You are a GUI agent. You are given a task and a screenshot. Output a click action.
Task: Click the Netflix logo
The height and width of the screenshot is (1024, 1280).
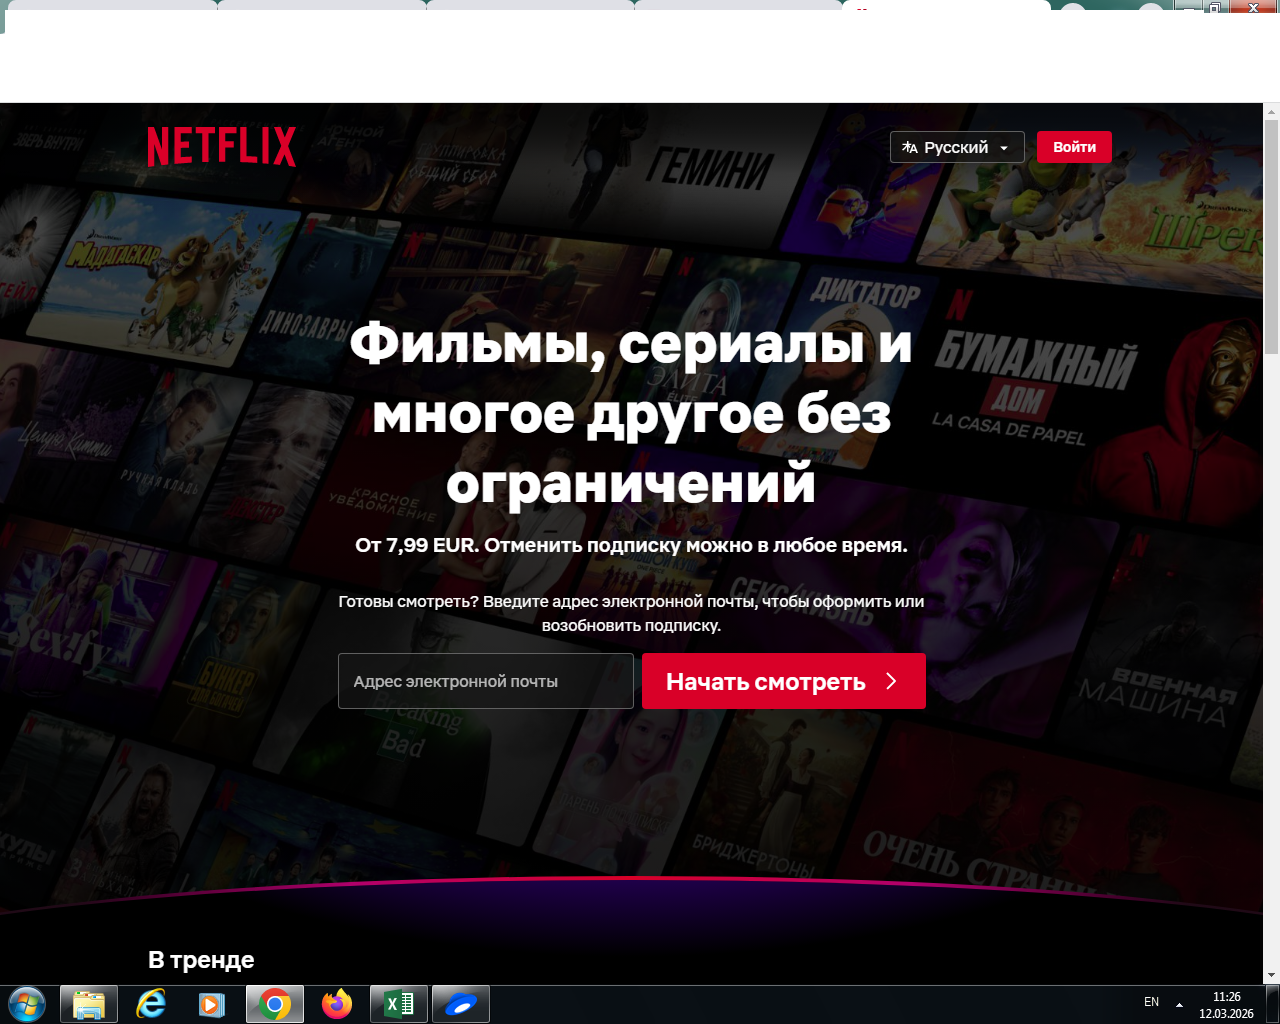221,147
